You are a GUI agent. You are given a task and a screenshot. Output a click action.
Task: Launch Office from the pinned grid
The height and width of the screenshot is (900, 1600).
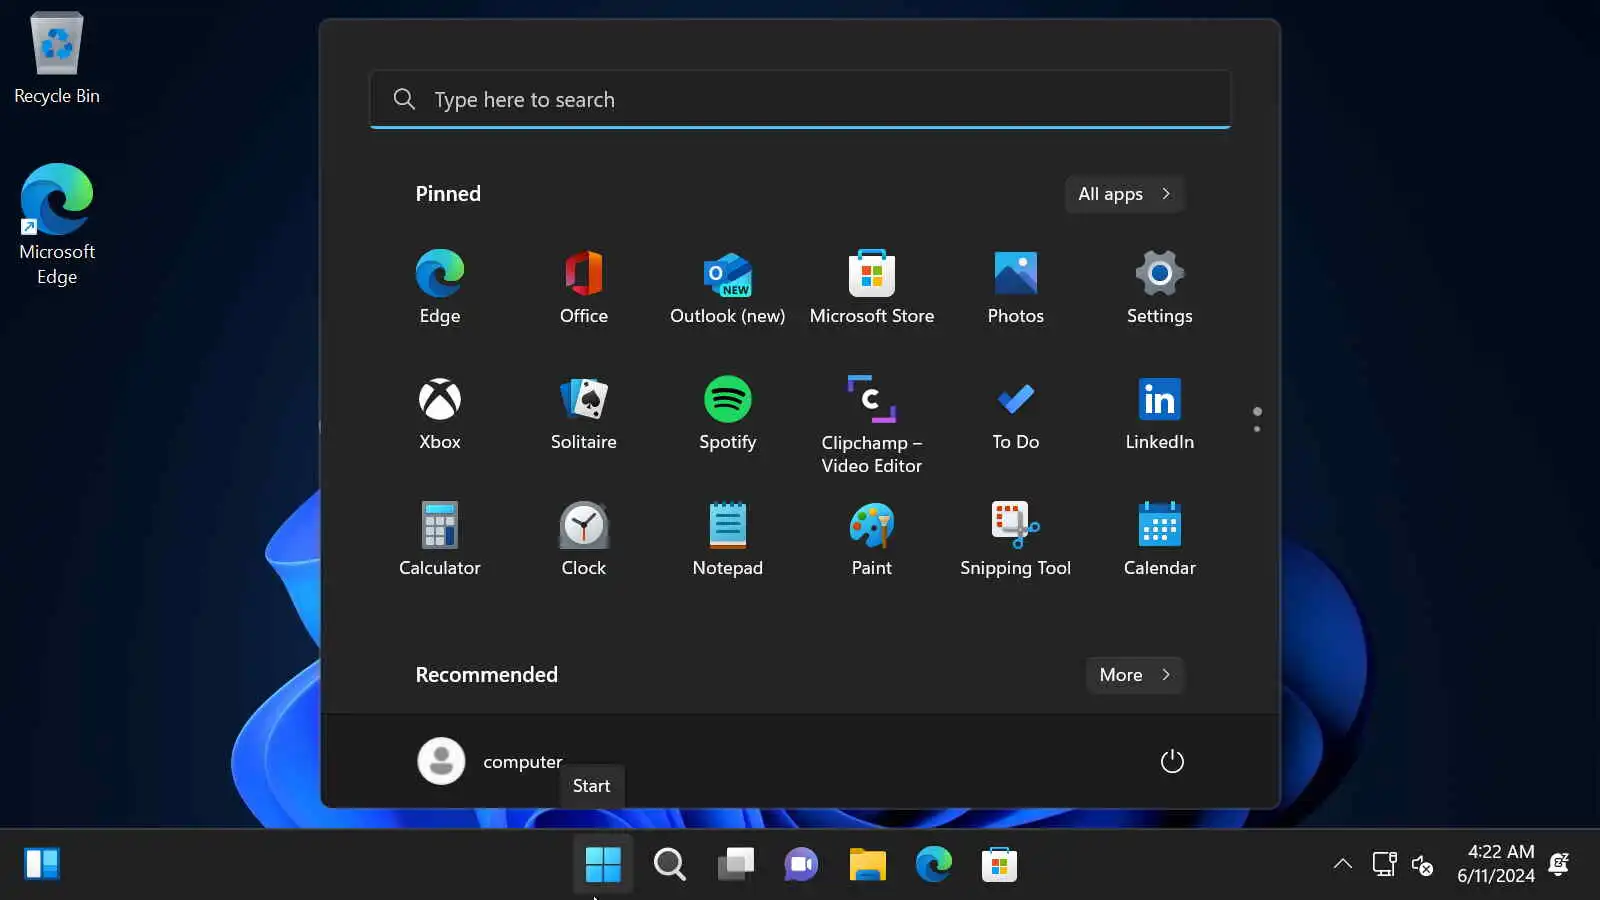(584, 287)
